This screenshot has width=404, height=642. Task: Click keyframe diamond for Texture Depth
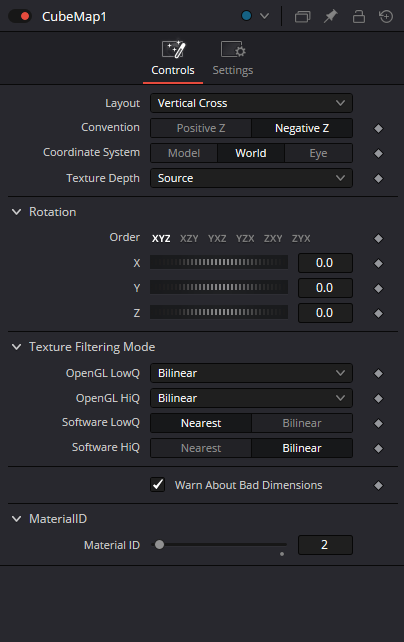(379, 179)
